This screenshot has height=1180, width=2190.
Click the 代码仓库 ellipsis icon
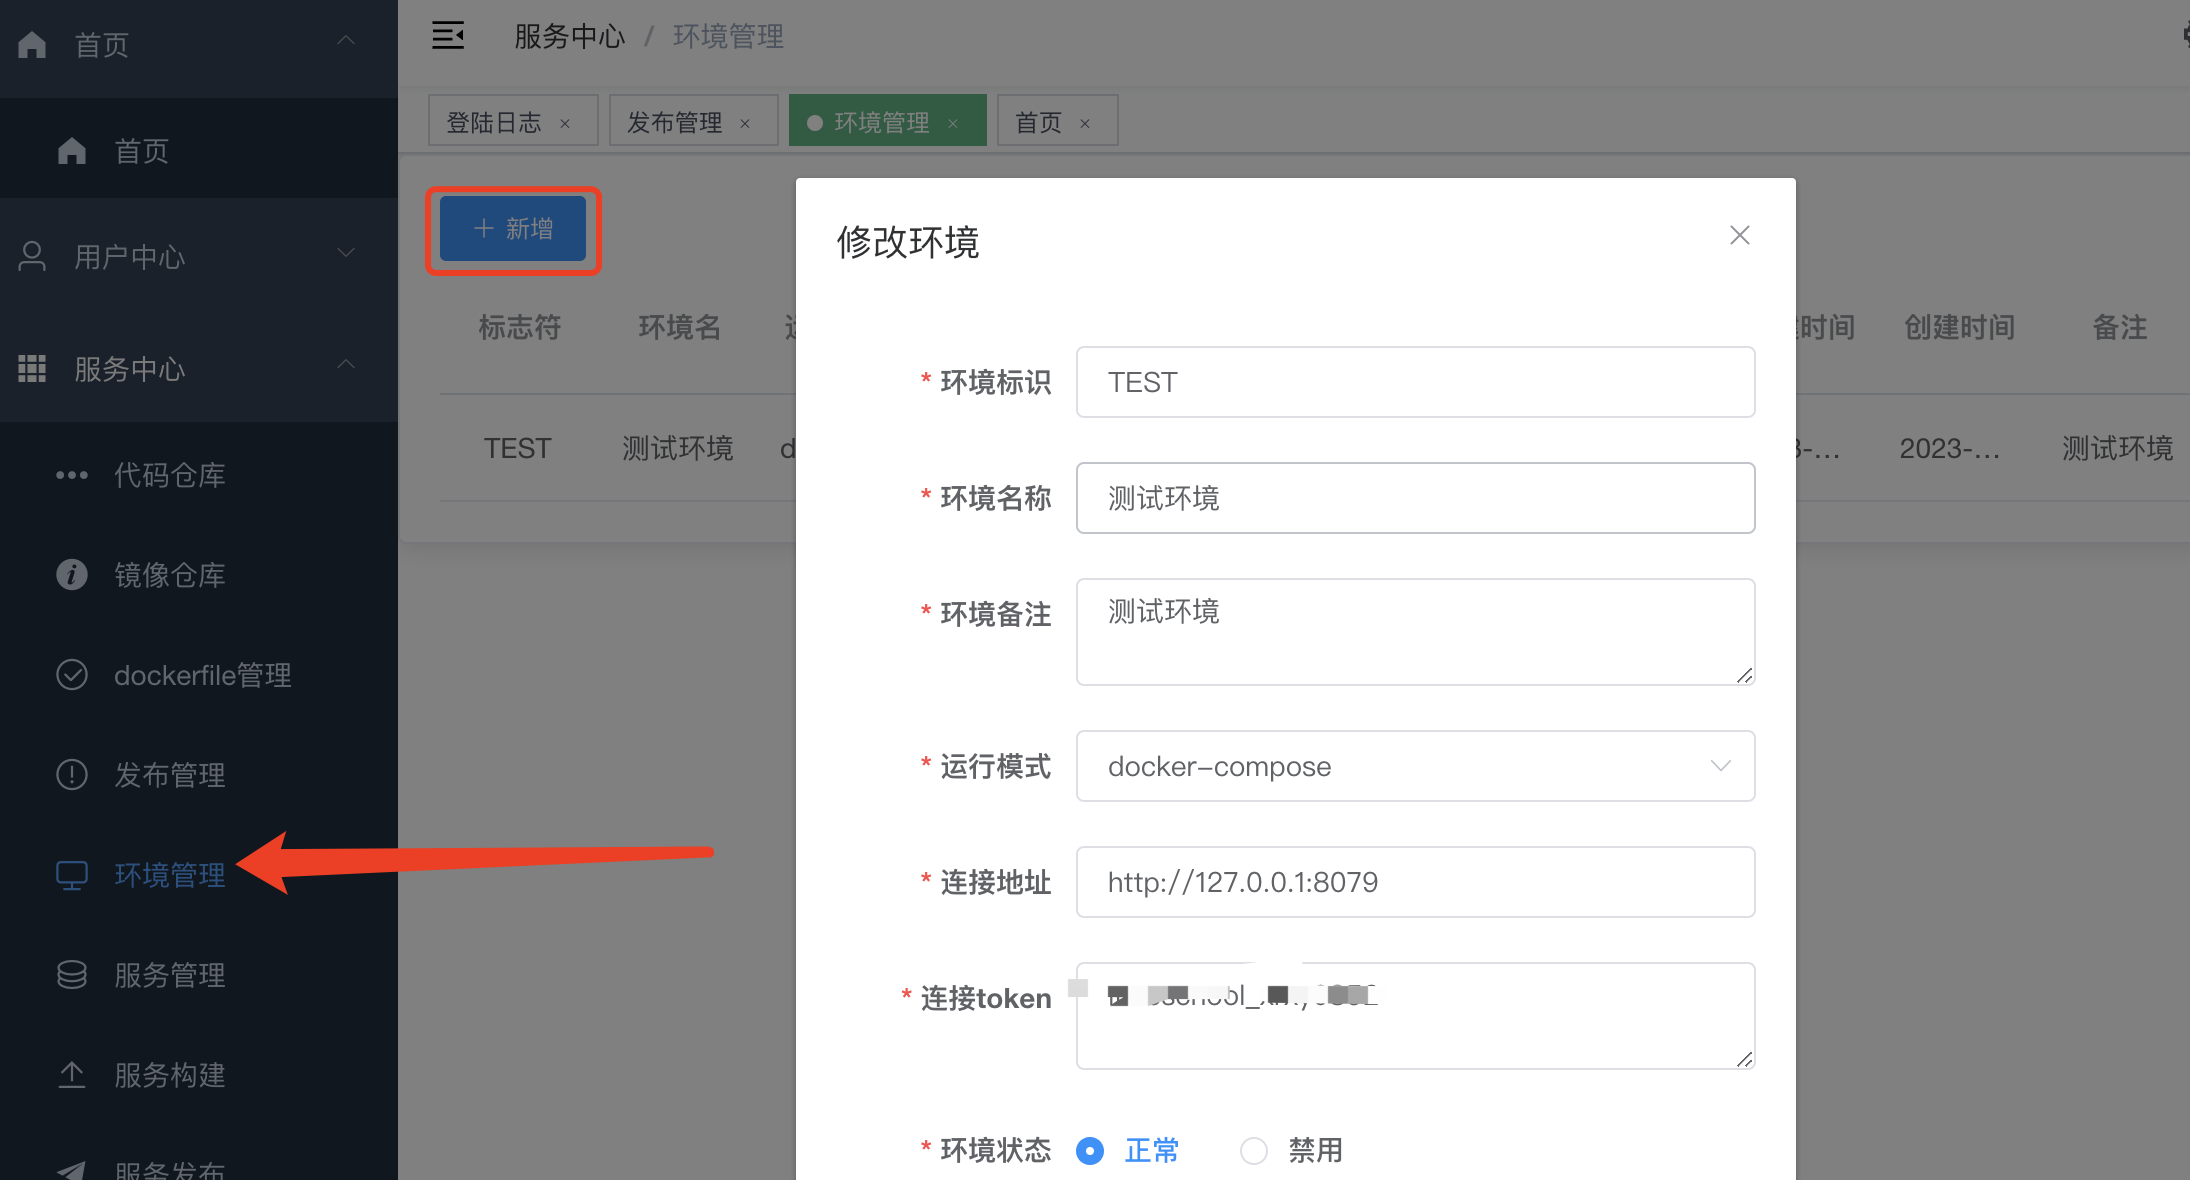71,475
